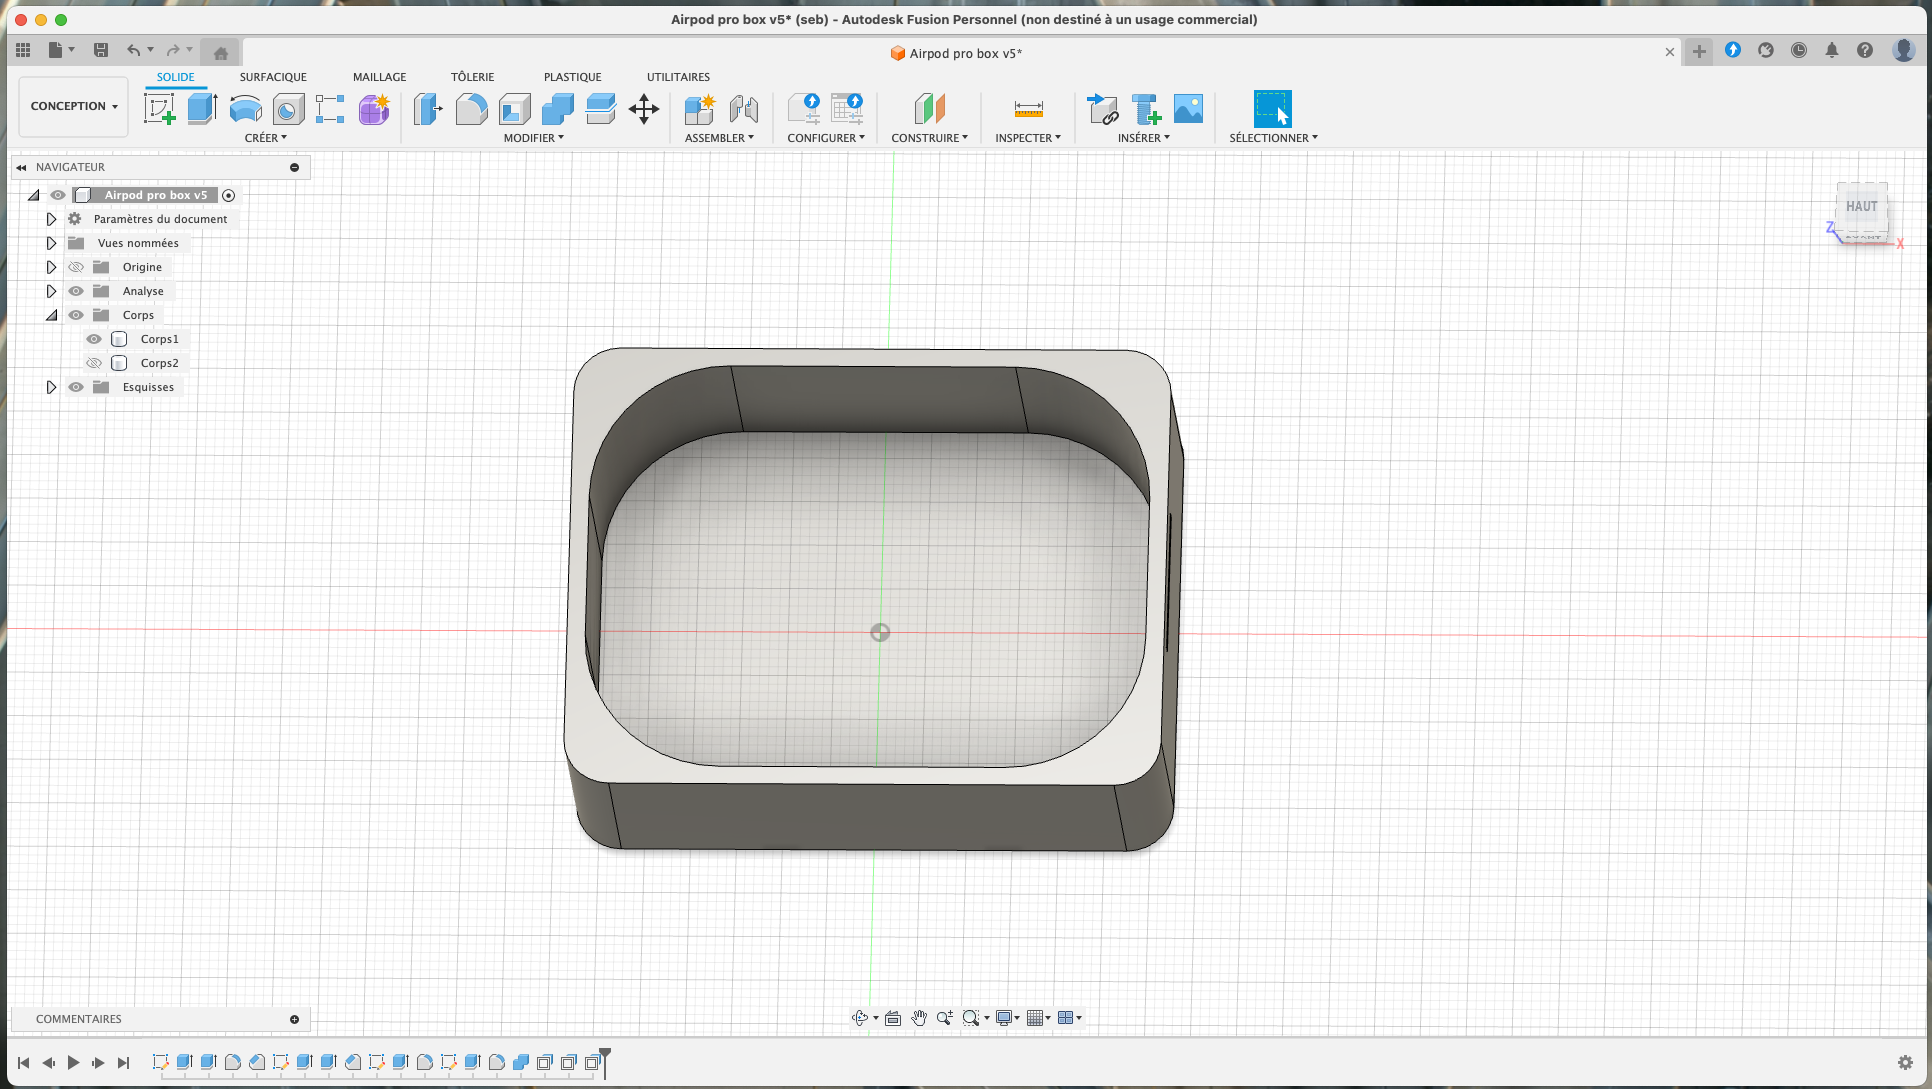Expand Paramètres du document
Viewport: 1932px width, 1089px height.
pos(51,219)
